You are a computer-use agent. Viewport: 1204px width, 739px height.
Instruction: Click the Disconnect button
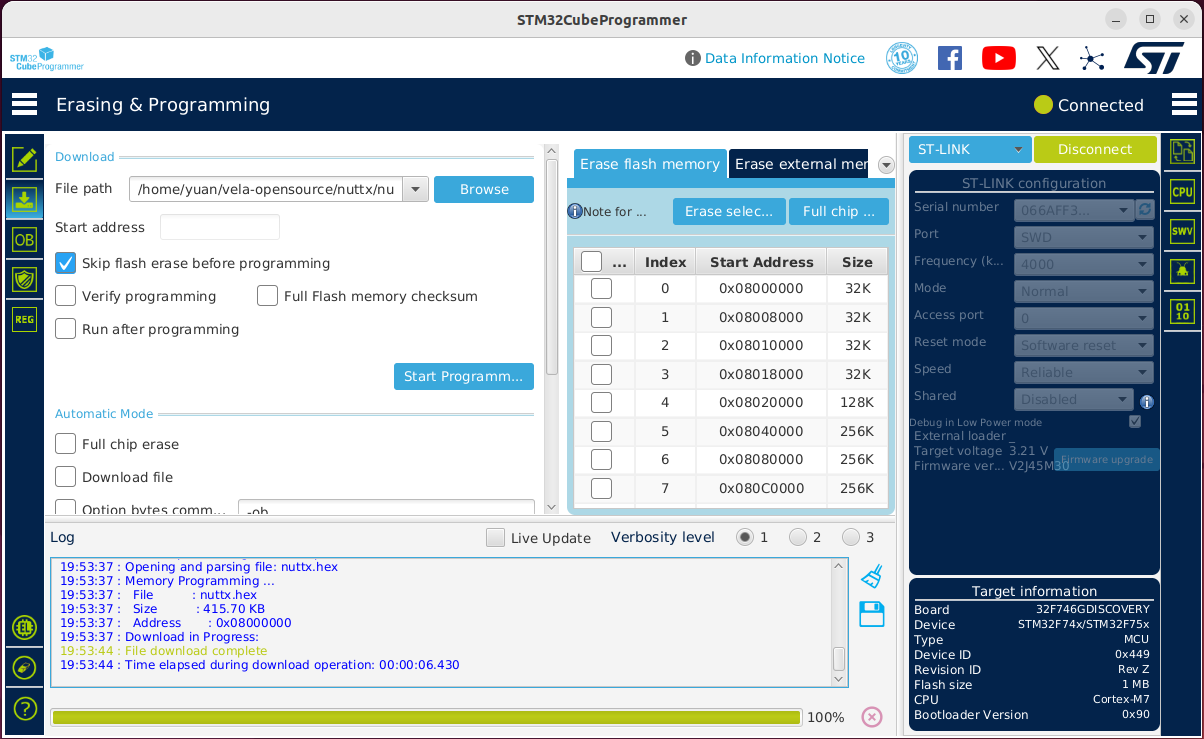click(x=1095, y=149)
